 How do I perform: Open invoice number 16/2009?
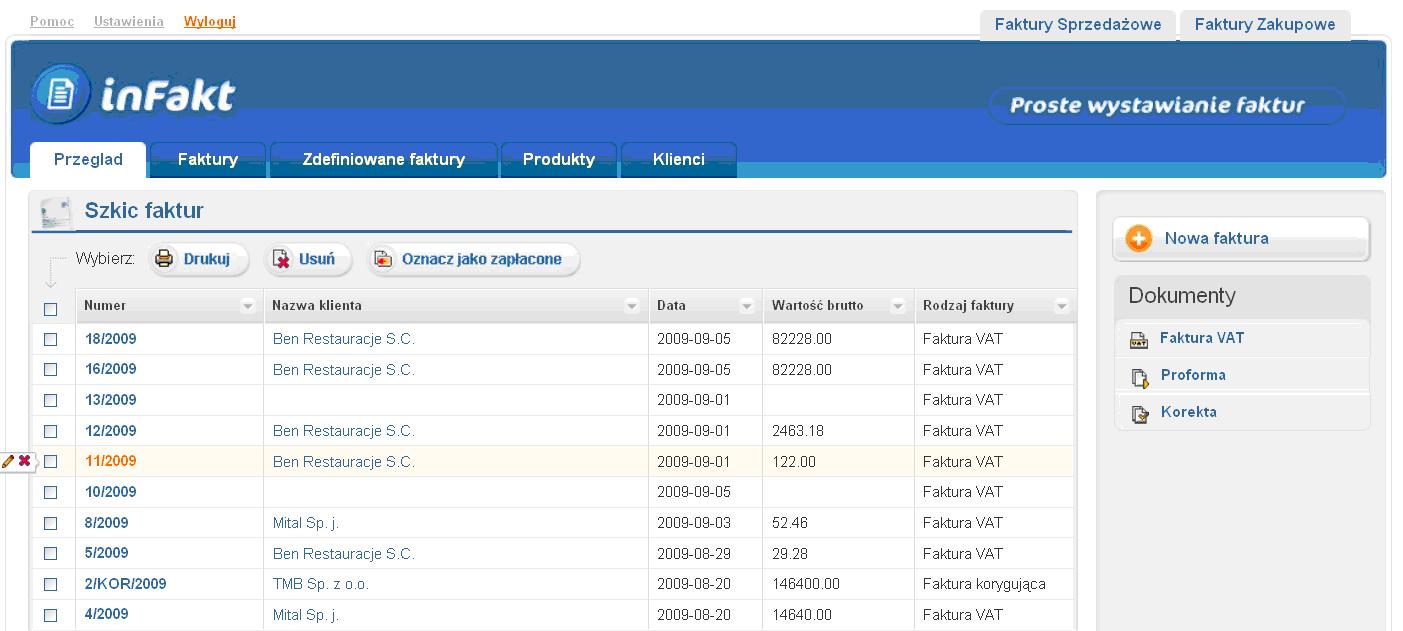click(111, 369)
